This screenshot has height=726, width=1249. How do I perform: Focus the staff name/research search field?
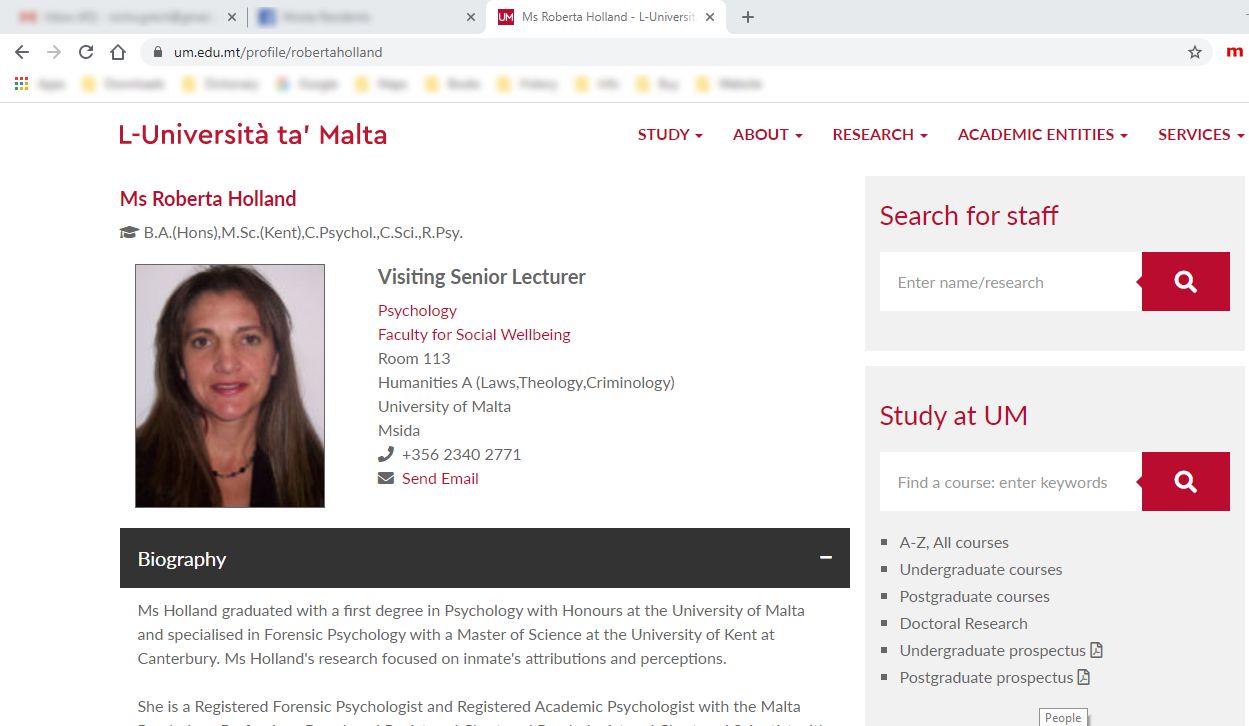(1011, 282)
